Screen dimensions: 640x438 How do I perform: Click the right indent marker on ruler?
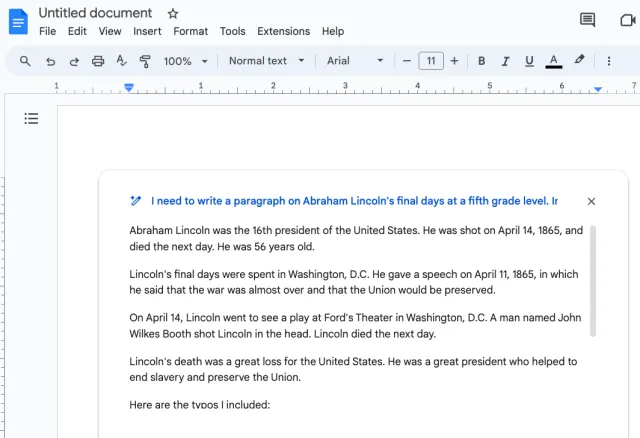coord(598,89)
